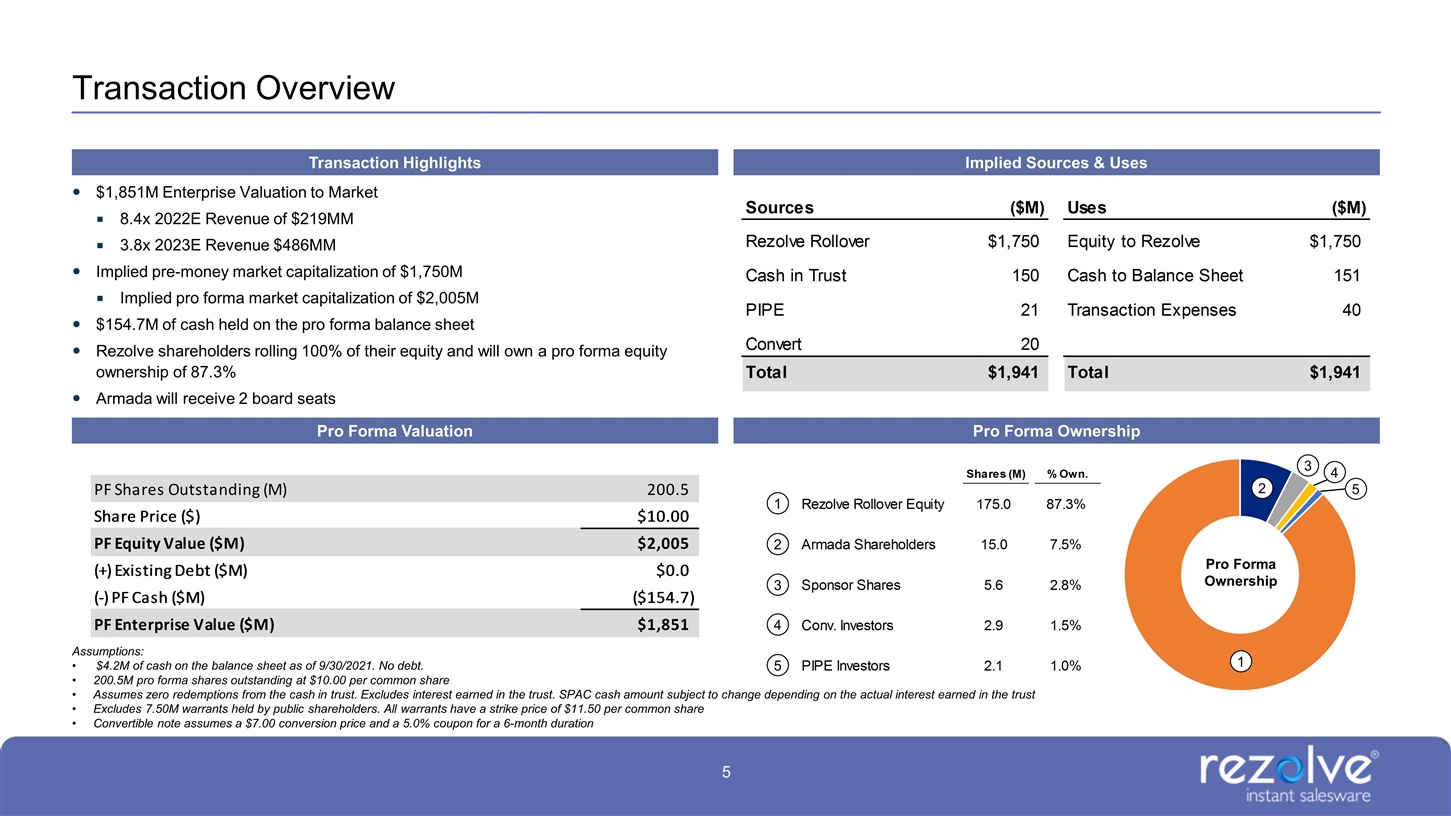Image resolution: width=1451 pixels, height=816 pixels.
Task: Click the PIPE Investors 1.0% value
Action: click(1066, 665)
